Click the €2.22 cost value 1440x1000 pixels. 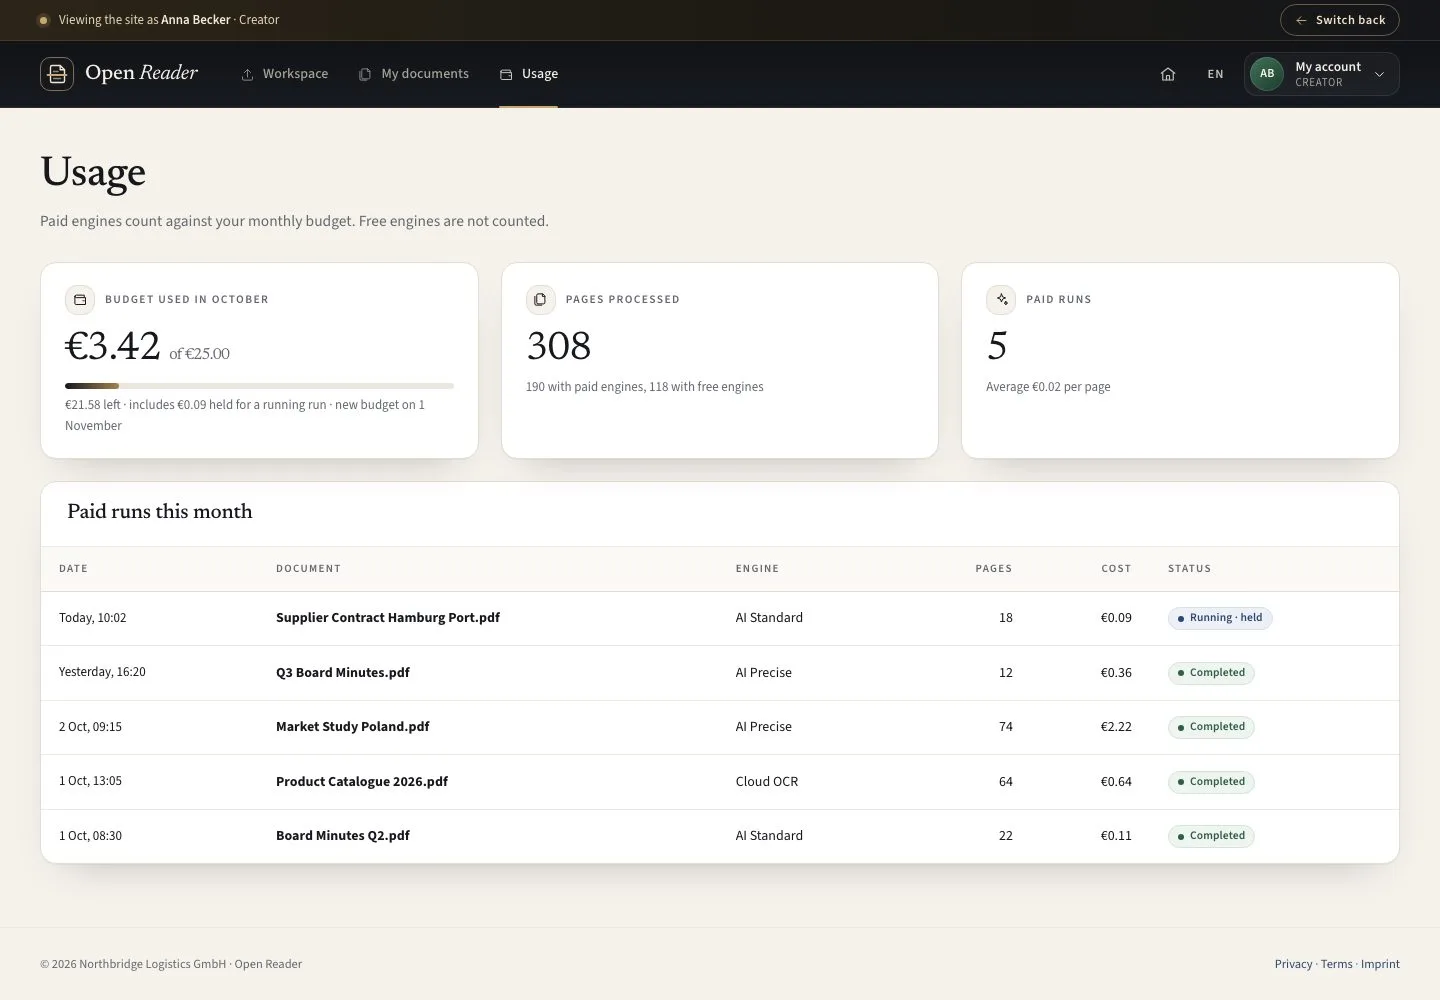coord(1116,727)
